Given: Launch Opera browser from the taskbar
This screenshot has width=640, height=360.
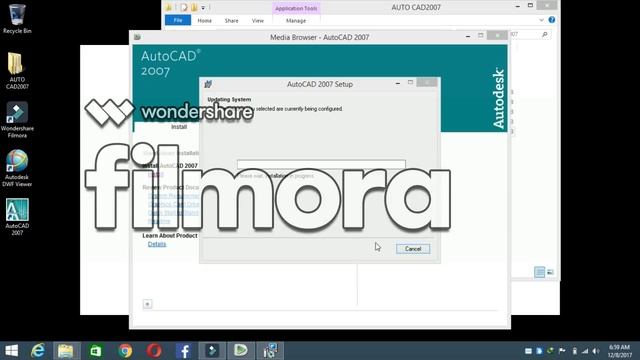Looking at the screenshot, I should coord(154,351).
